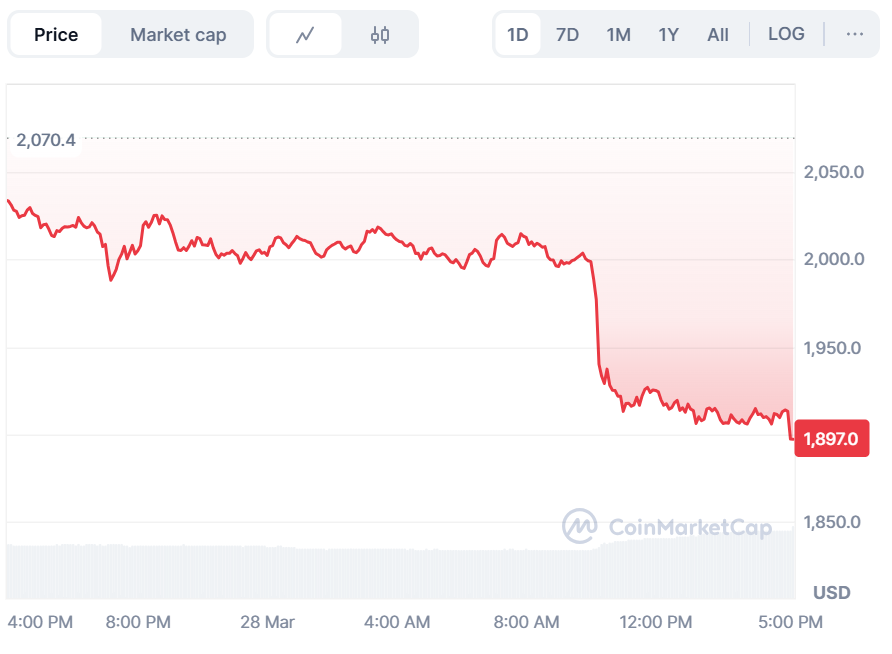Select the 1D time range
This screenshot has width=892, height=654.
pos(518,35)
